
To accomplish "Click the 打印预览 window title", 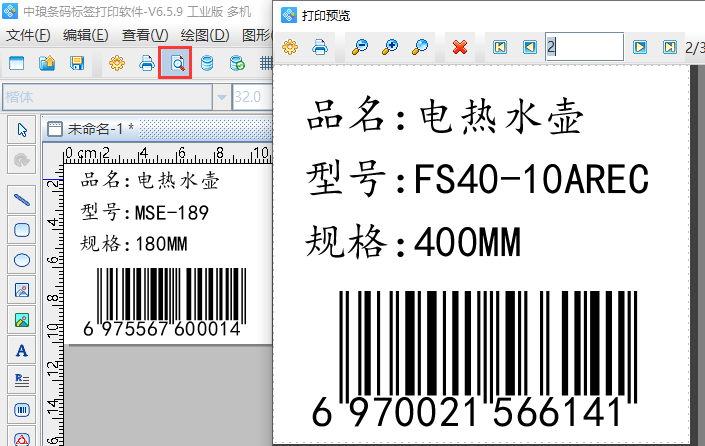I will (x=326, y=16).
